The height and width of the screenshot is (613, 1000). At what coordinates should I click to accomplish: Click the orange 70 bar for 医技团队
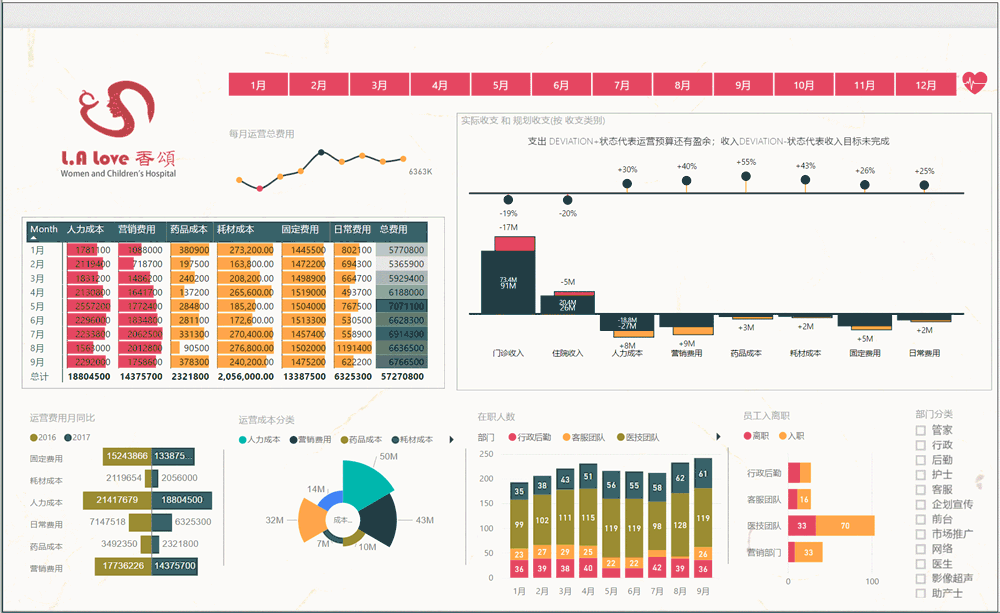coord(844,526)
